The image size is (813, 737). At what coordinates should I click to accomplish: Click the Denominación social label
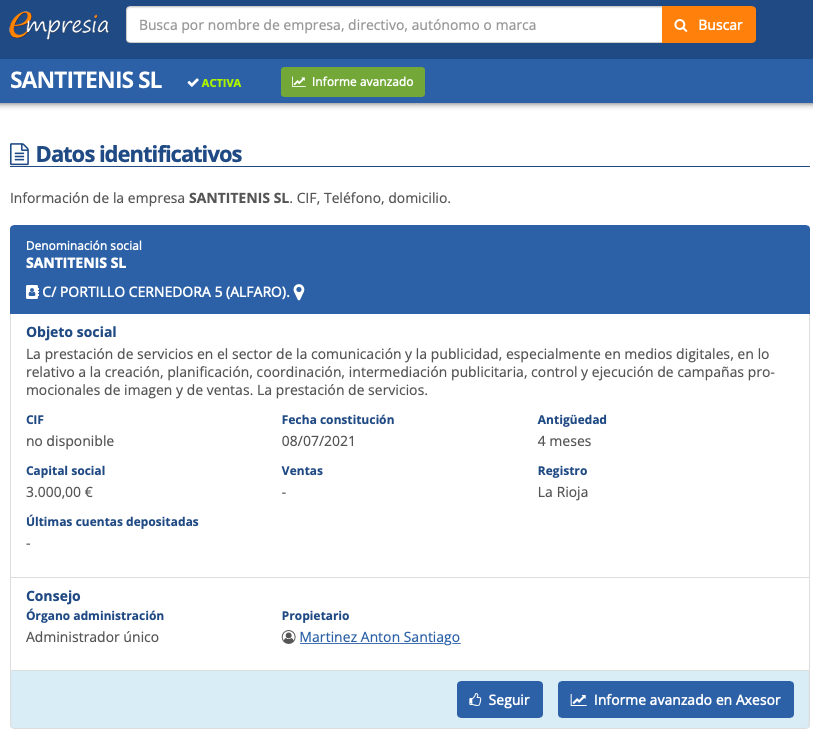[84, 246]
